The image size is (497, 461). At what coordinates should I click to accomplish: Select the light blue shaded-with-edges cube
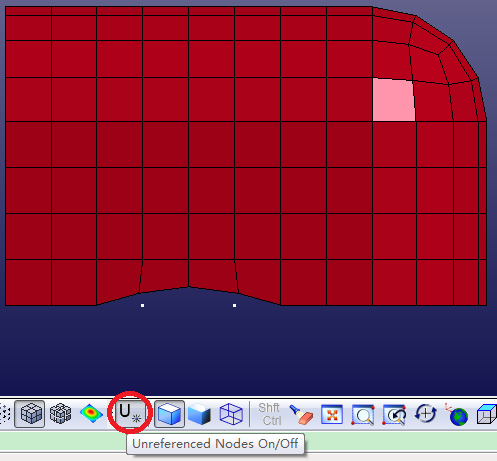[x=169, y=414]
